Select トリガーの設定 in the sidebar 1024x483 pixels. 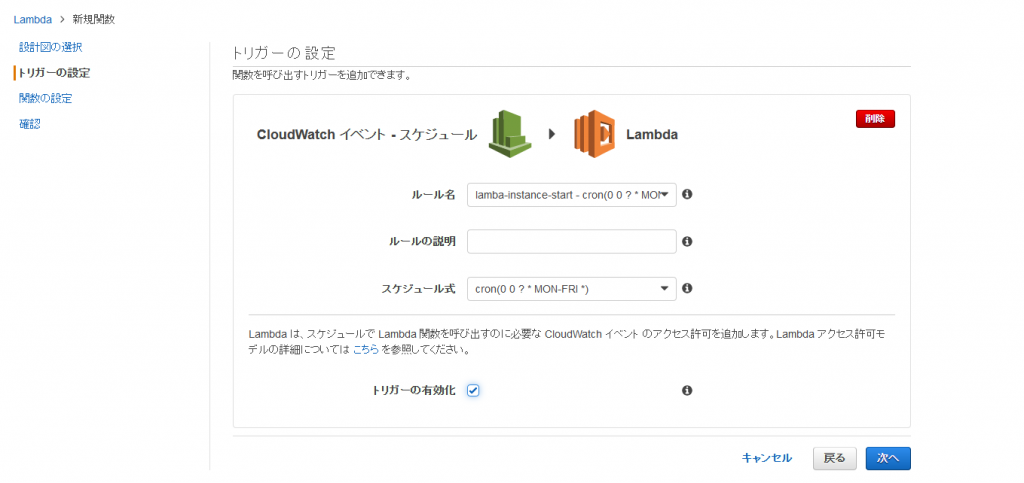pos(54,73)
